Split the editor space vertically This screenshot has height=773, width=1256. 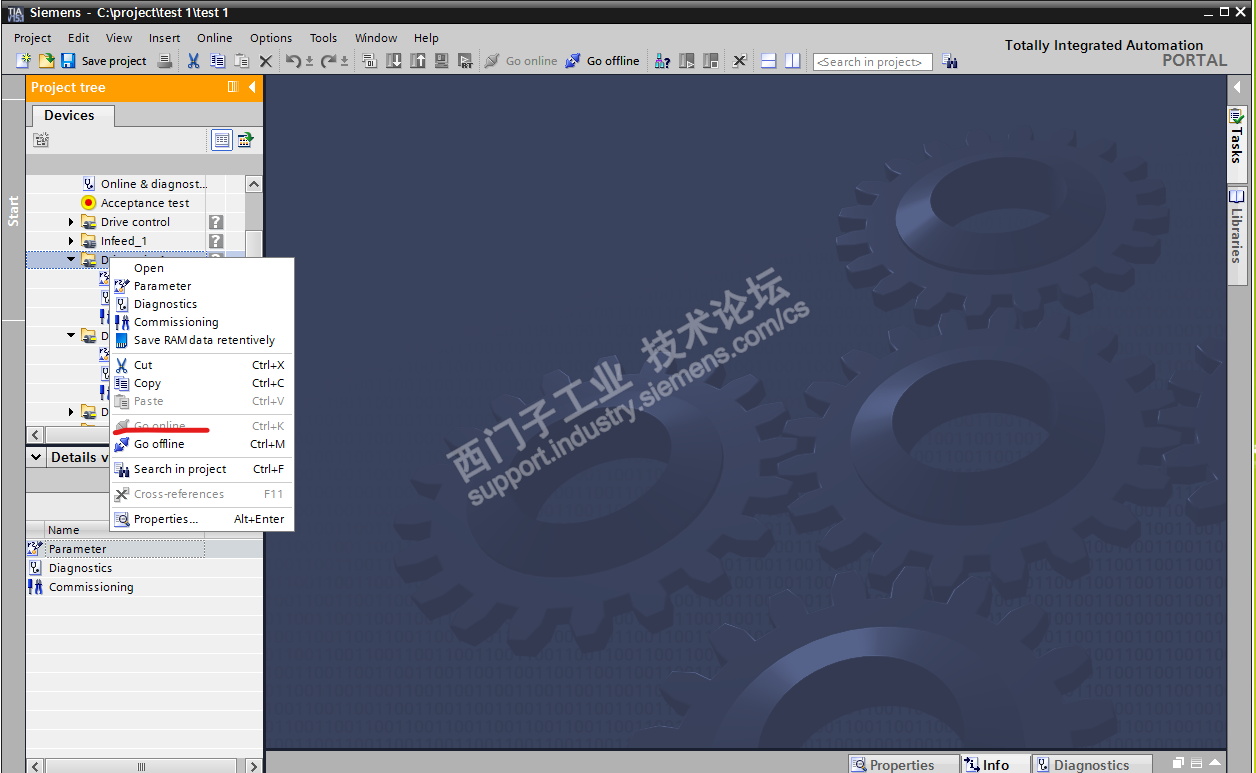click(793, 61)
